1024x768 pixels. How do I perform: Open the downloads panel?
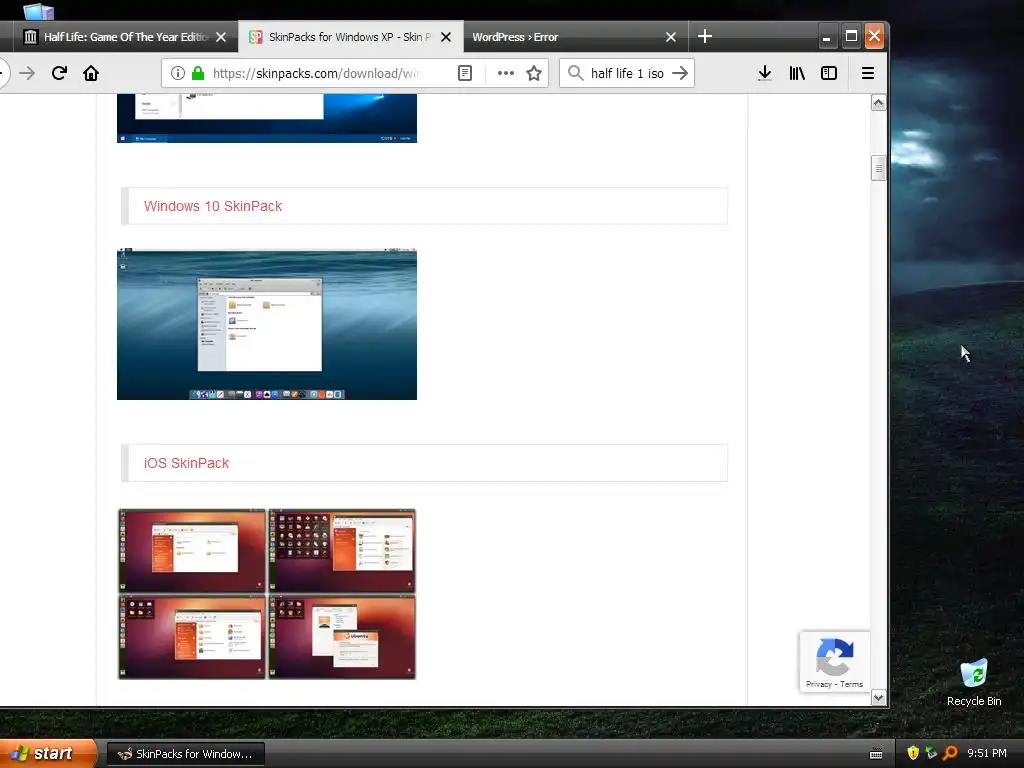click(x=765, y=73)
